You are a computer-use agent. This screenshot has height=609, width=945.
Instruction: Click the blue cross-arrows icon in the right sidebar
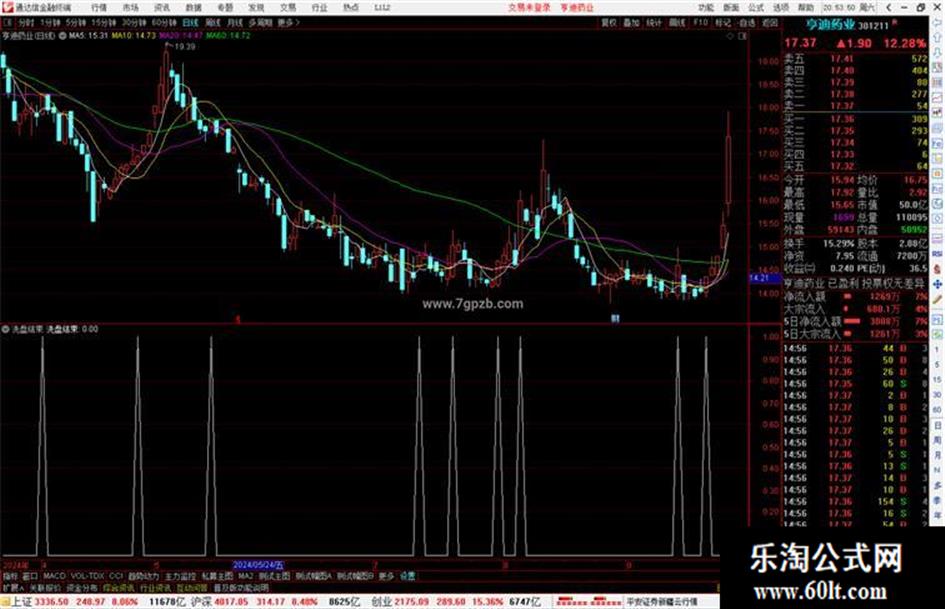coord(937,284)
